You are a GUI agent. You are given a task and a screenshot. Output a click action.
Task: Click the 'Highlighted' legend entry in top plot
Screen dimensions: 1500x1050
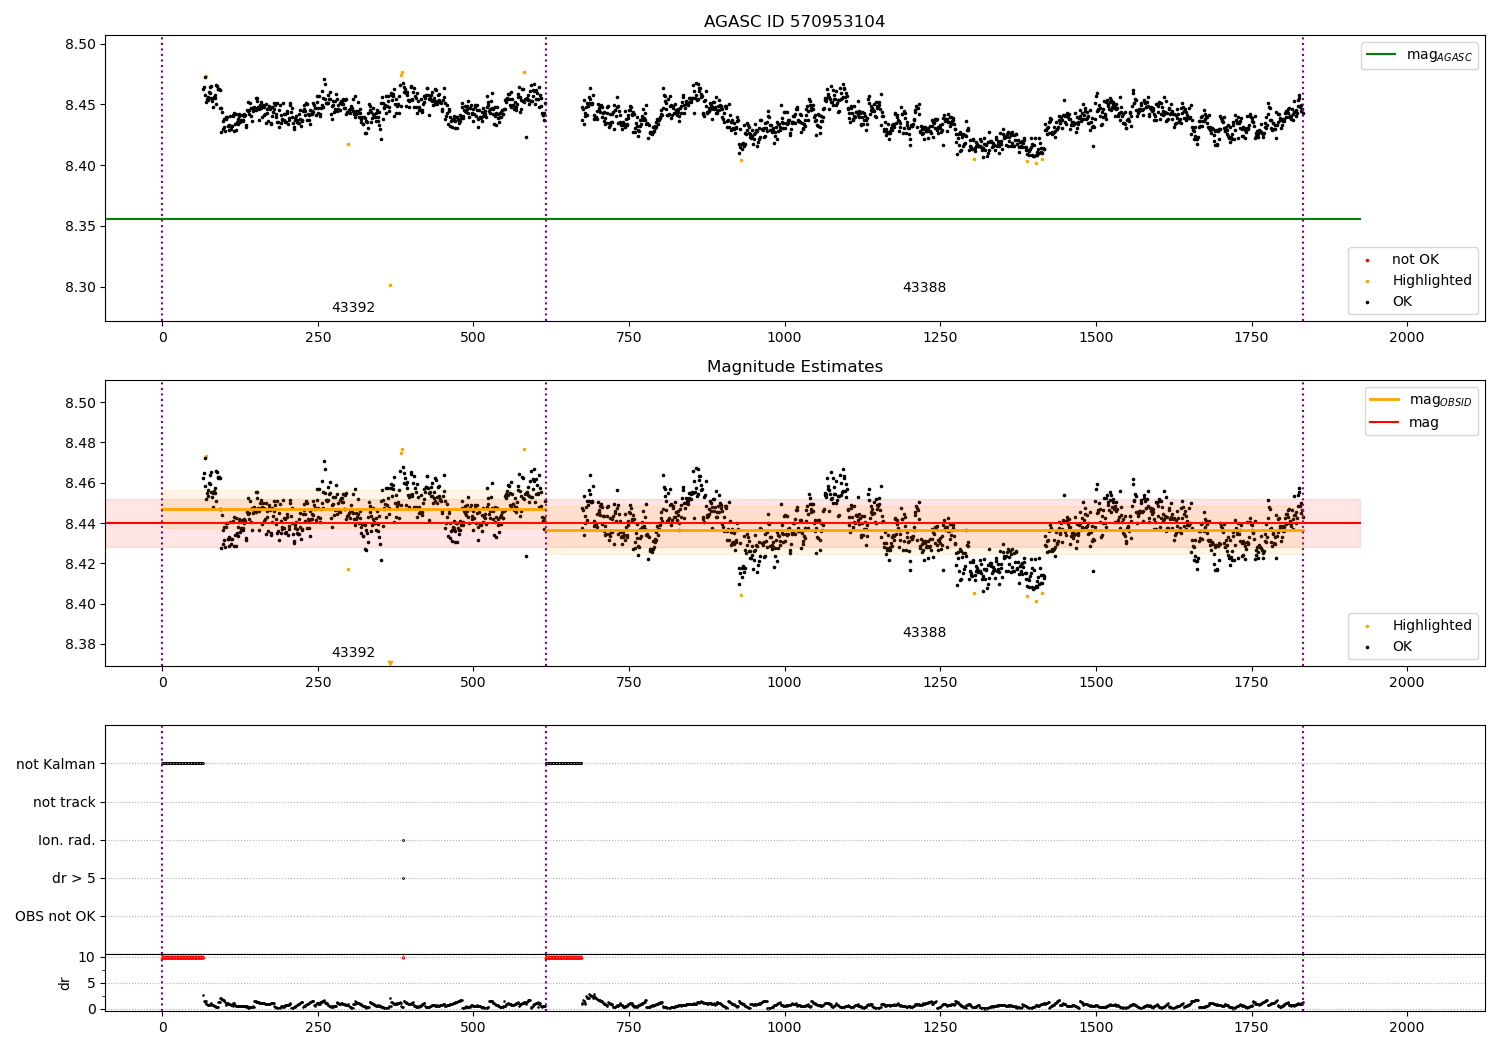pos(1431,280)
